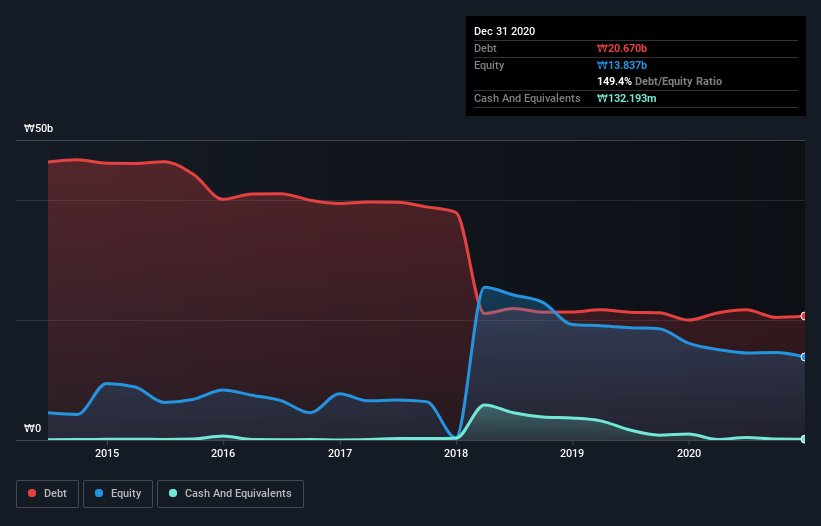Viewport: 821px width, 526px height.
Task: Click the teal Cash And Equivalents legend dot
Action: click(173, 493)
